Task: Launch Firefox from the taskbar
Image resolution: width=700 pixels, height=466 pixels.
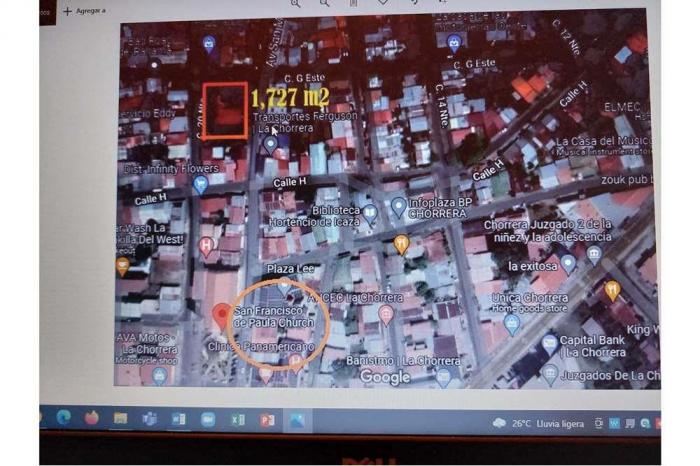Action: (x=92, y=419)
